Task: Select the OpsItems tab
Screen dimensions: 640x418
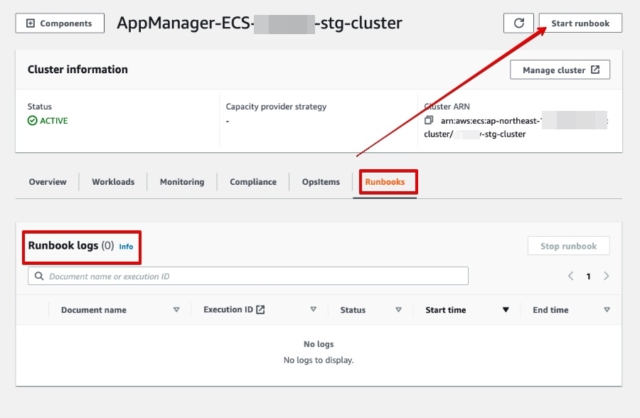Action: pos(321,182)
